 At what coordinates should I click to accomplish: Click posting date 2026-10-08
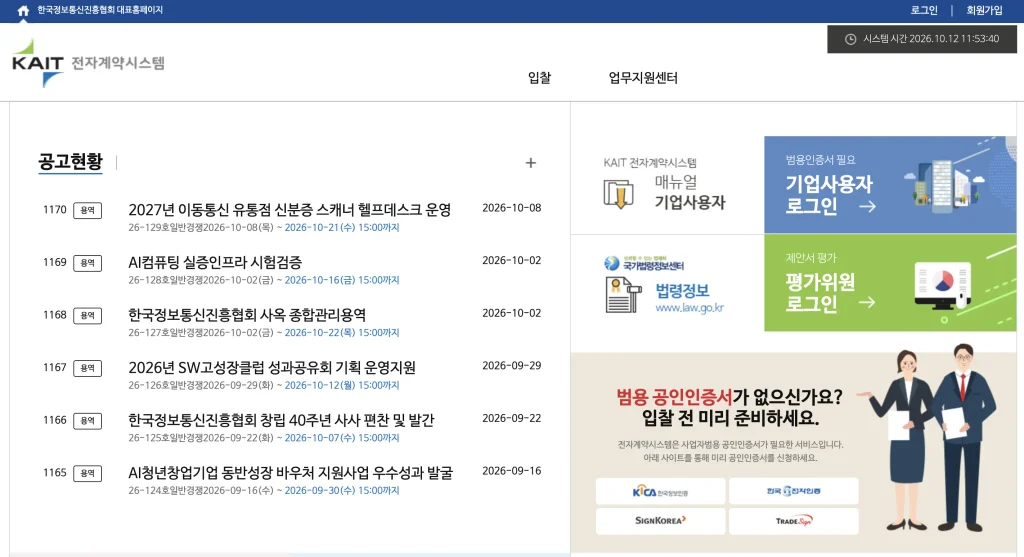(x=511, y=208)
